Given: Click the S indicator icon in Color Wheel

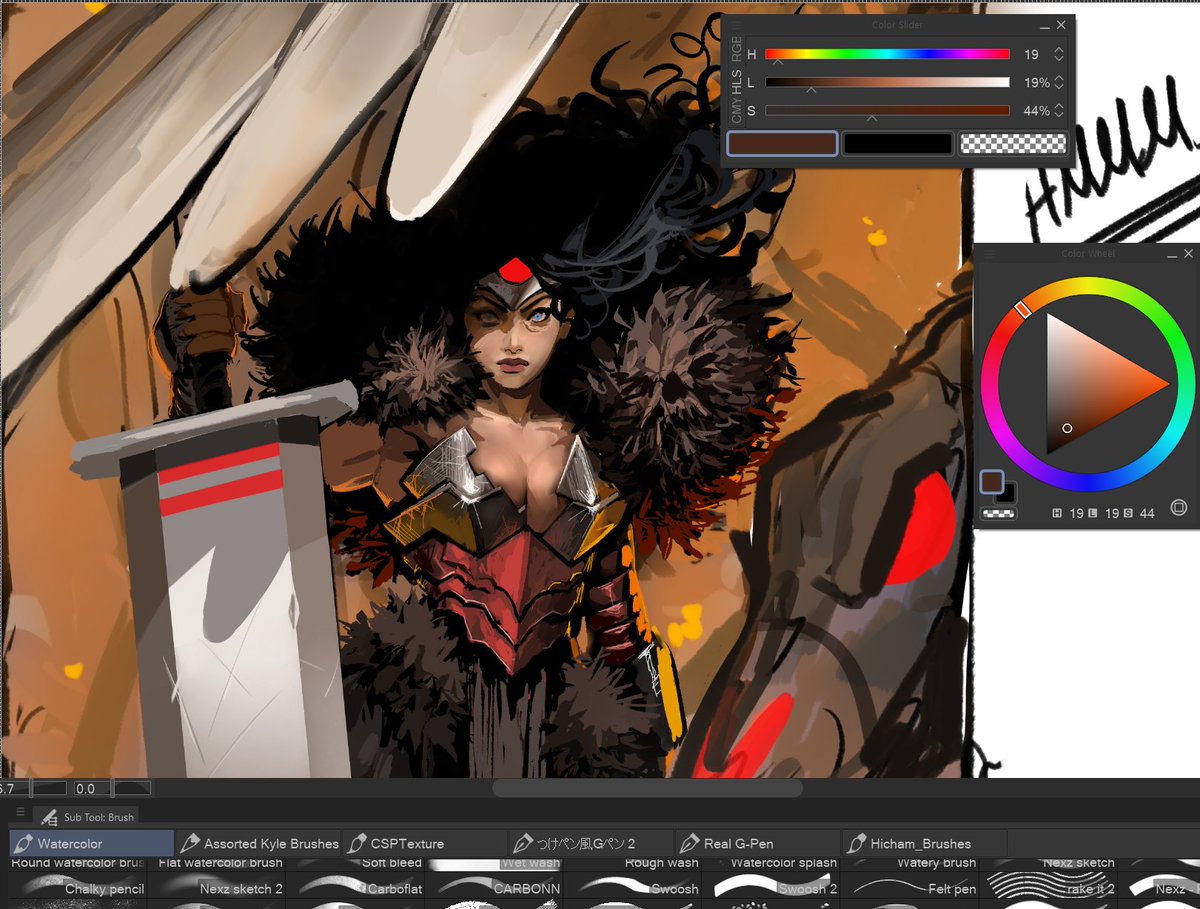Looking at the screenshot, I should (1128, 513).
